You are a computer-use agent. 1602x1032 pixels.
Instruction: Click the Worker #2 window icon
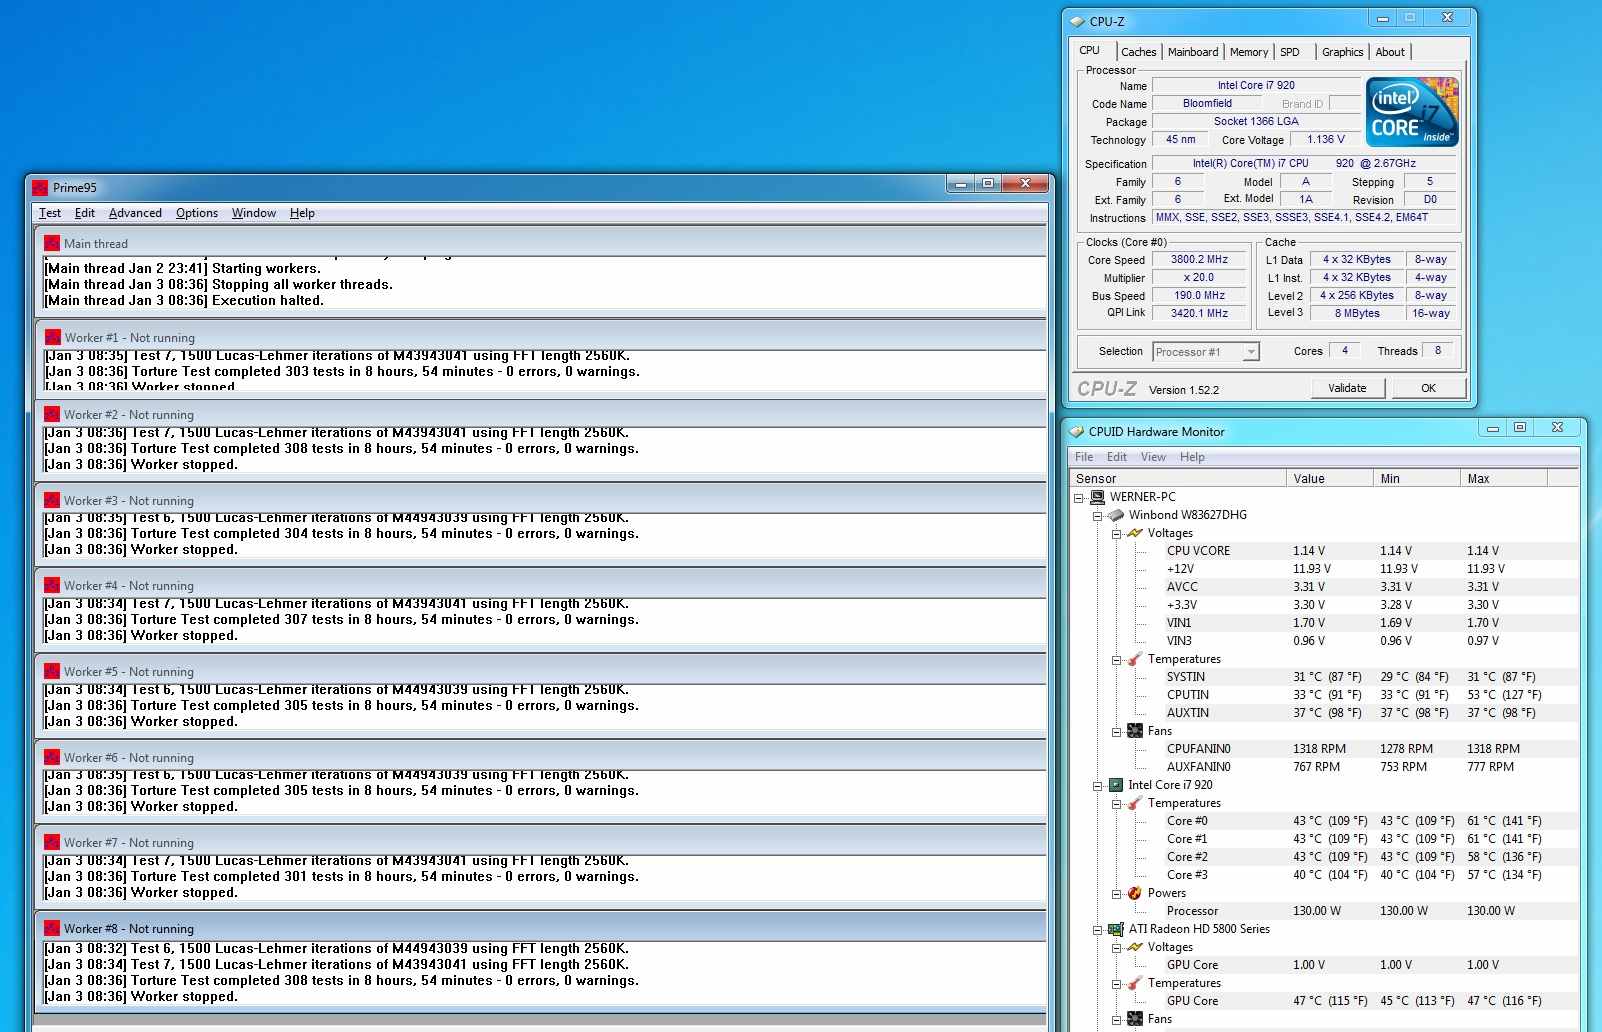tap(52, 414)
